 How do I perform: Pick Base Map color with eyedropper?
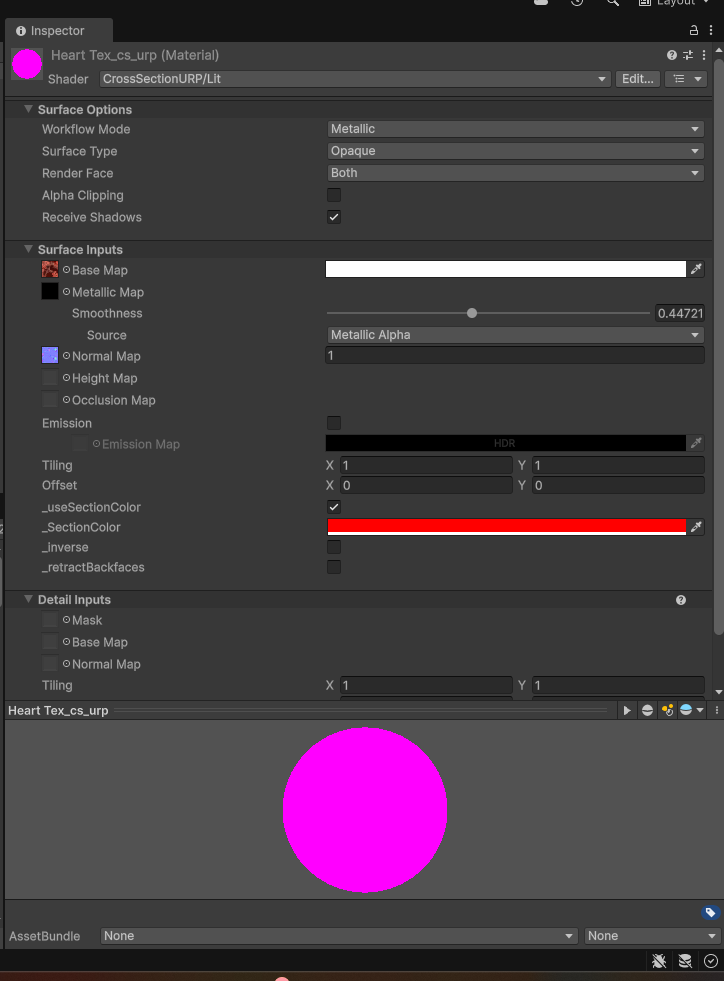tap(696, 270)
